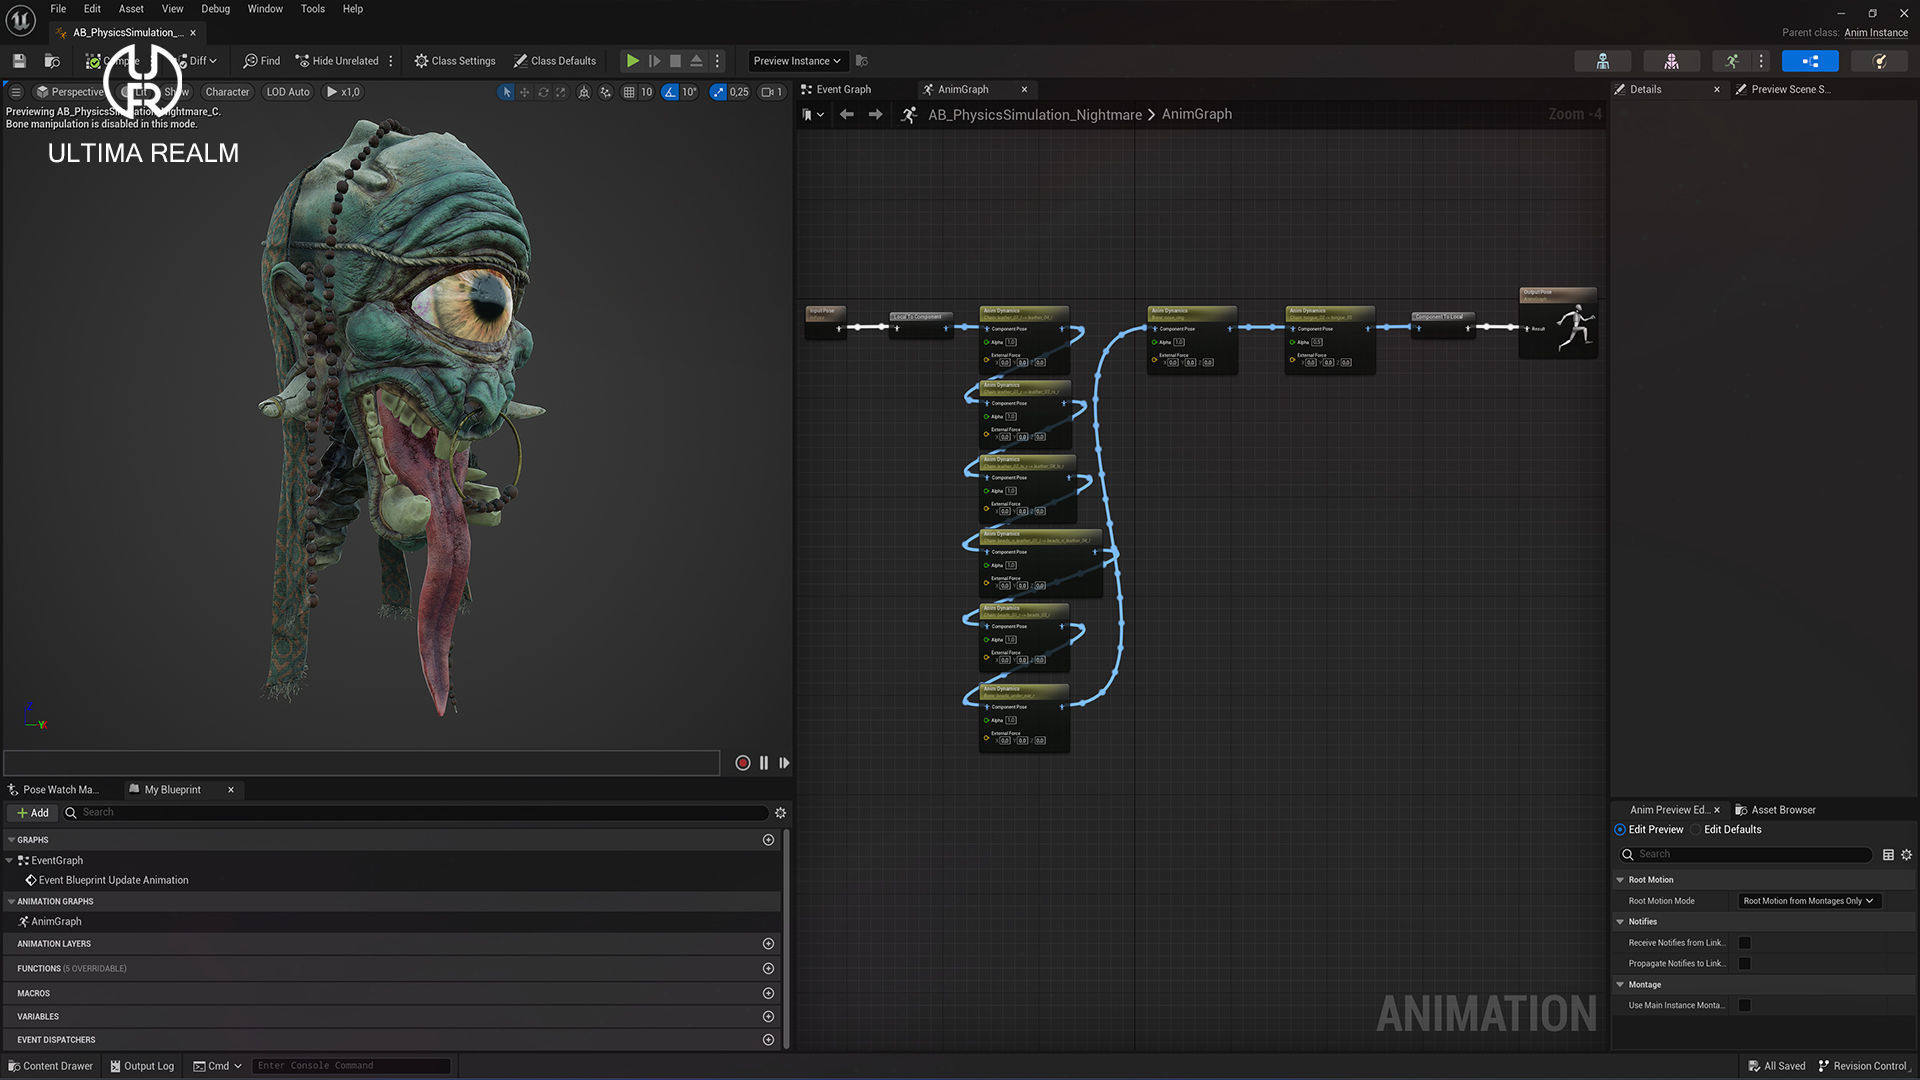Open play options three-dot menu
This screenshot has height=1080, width=1920.
point(717,61)
